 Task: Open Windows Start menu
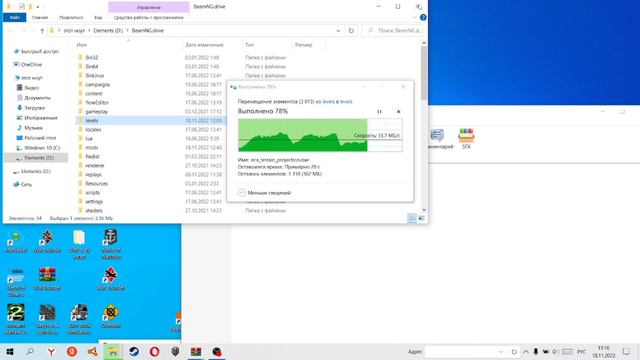click(x=10, y=351)
